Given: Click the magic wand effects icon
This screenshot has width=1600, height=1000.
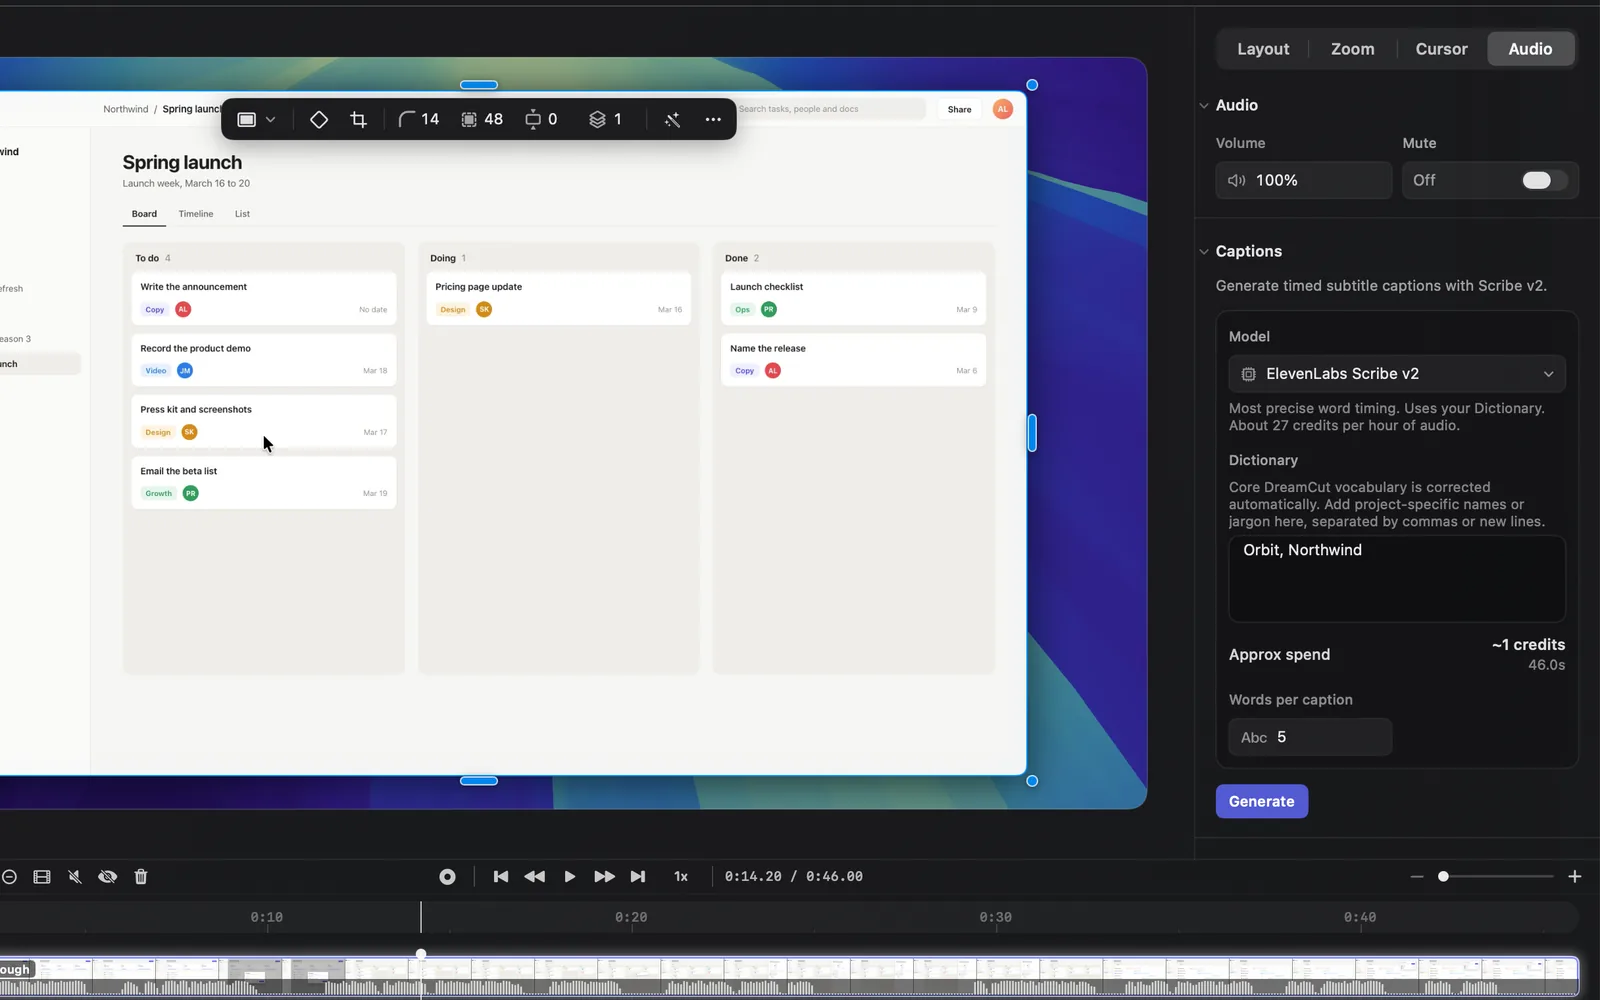Looking at the screenshot, I should click(x=672, y=119).
